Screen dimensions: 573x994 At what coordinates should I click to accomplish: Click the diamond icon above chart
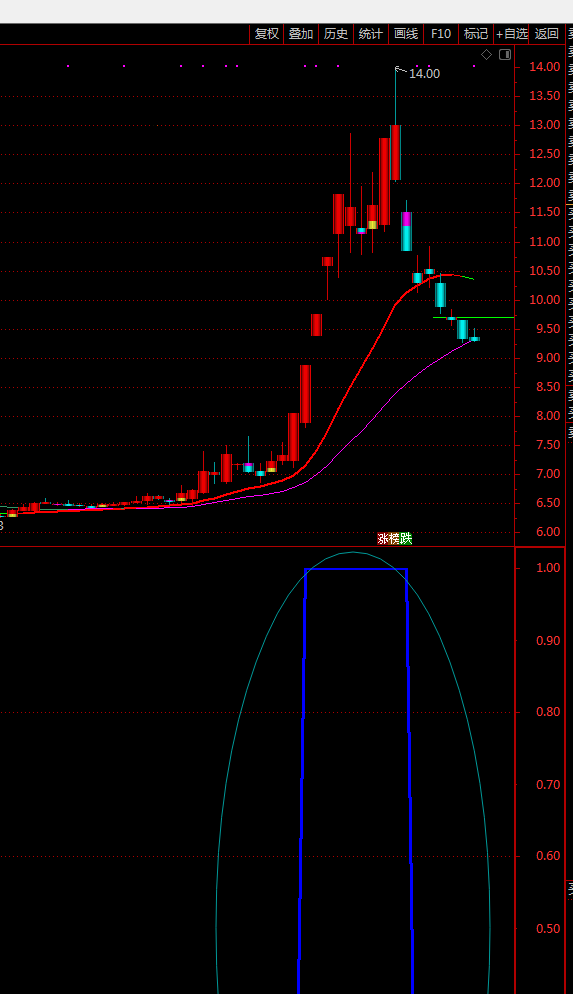(487, 55)
